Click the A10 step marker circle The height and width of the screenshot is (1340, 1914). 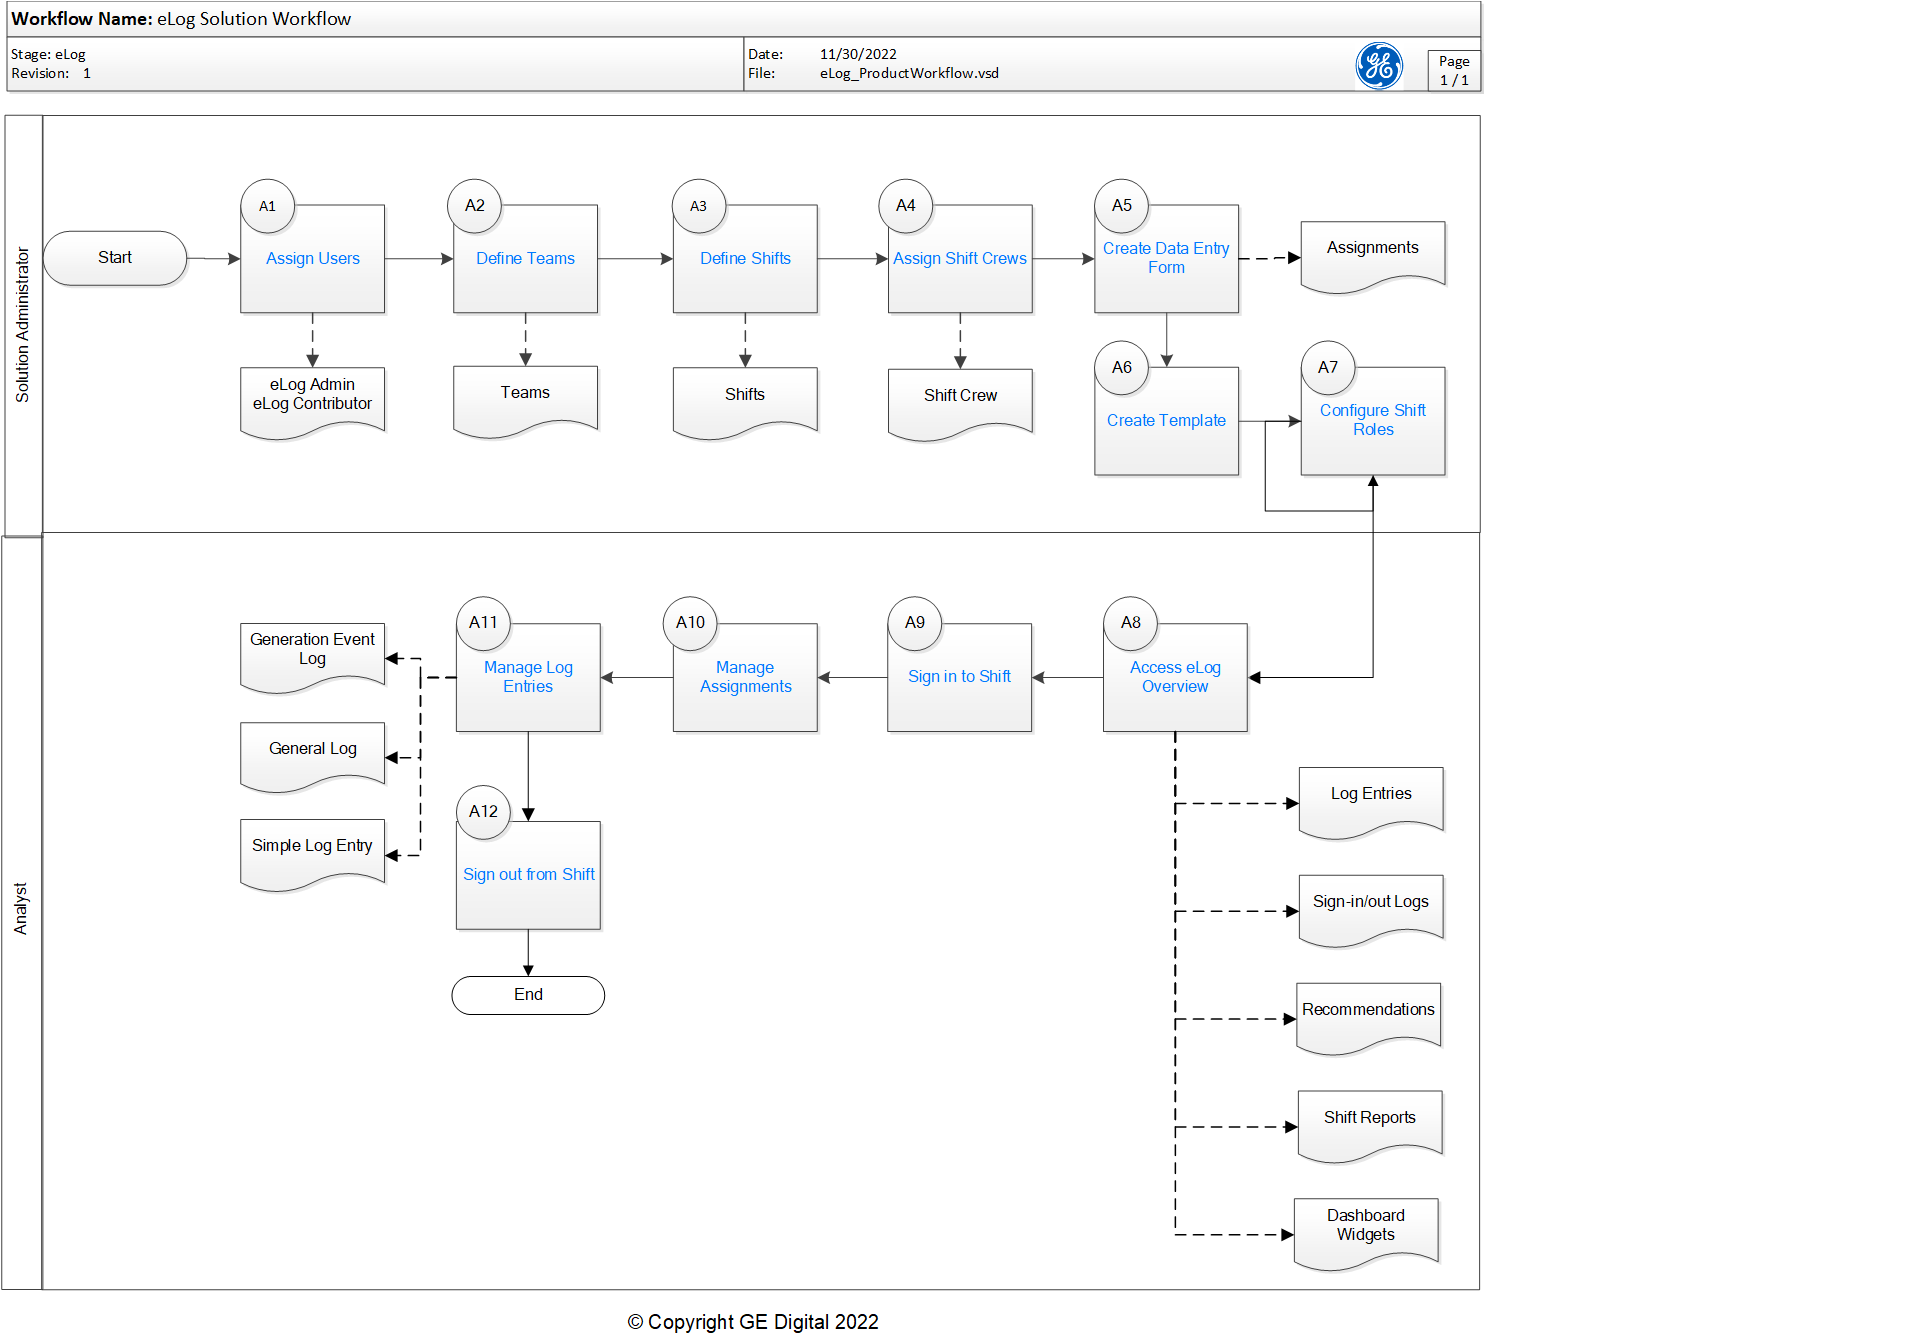pyautogui.click(x=689, y=623)
